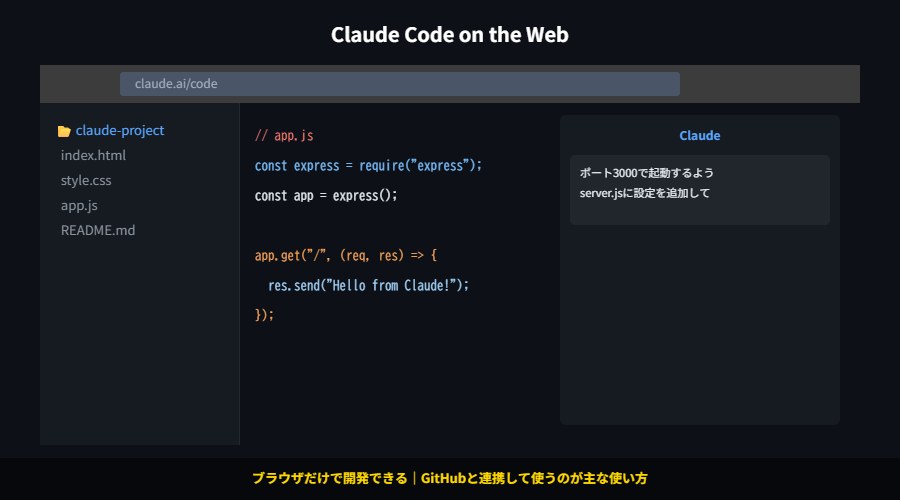Click the yellow subtitle mentioning GitHub
The width and height of the screenshot is (900, 500).
click(449, 478)
